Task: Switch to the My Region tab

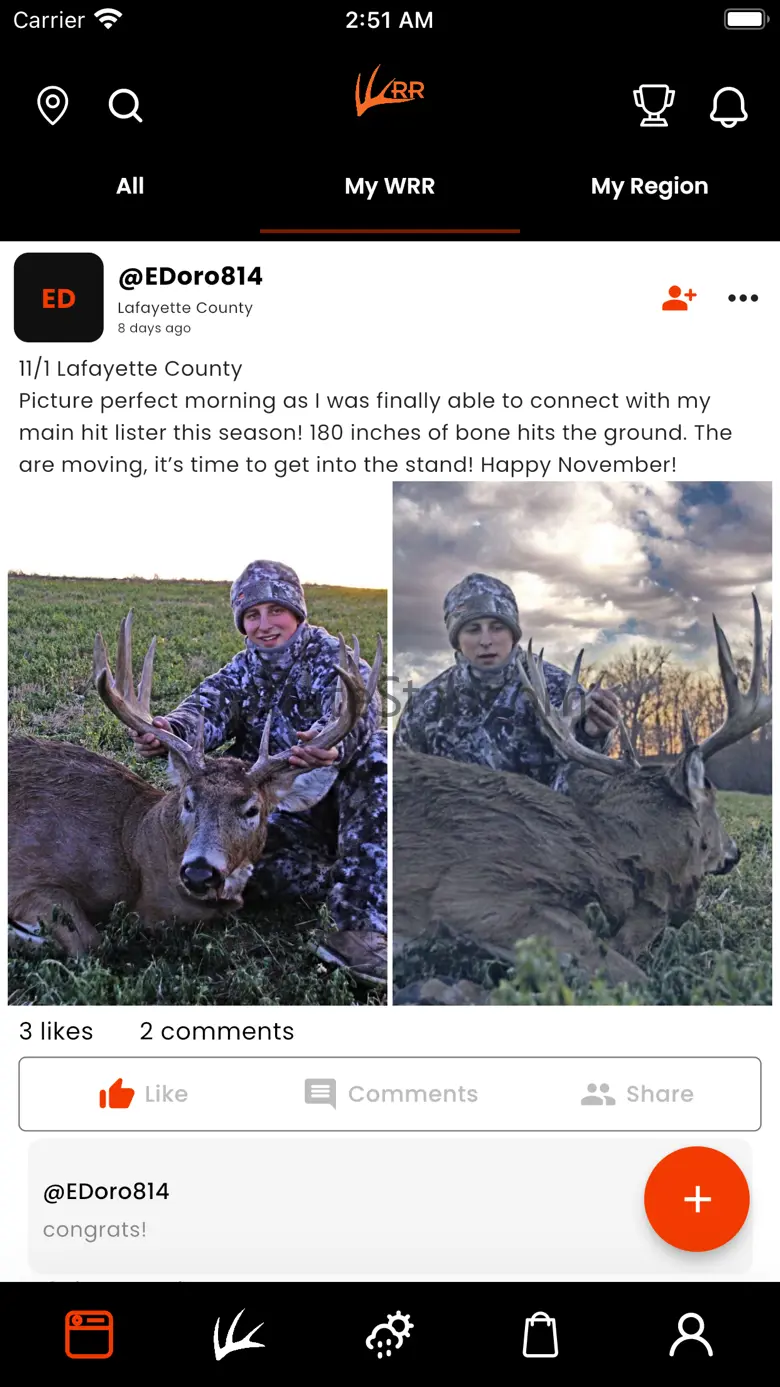Action: (x=650, y=187)
